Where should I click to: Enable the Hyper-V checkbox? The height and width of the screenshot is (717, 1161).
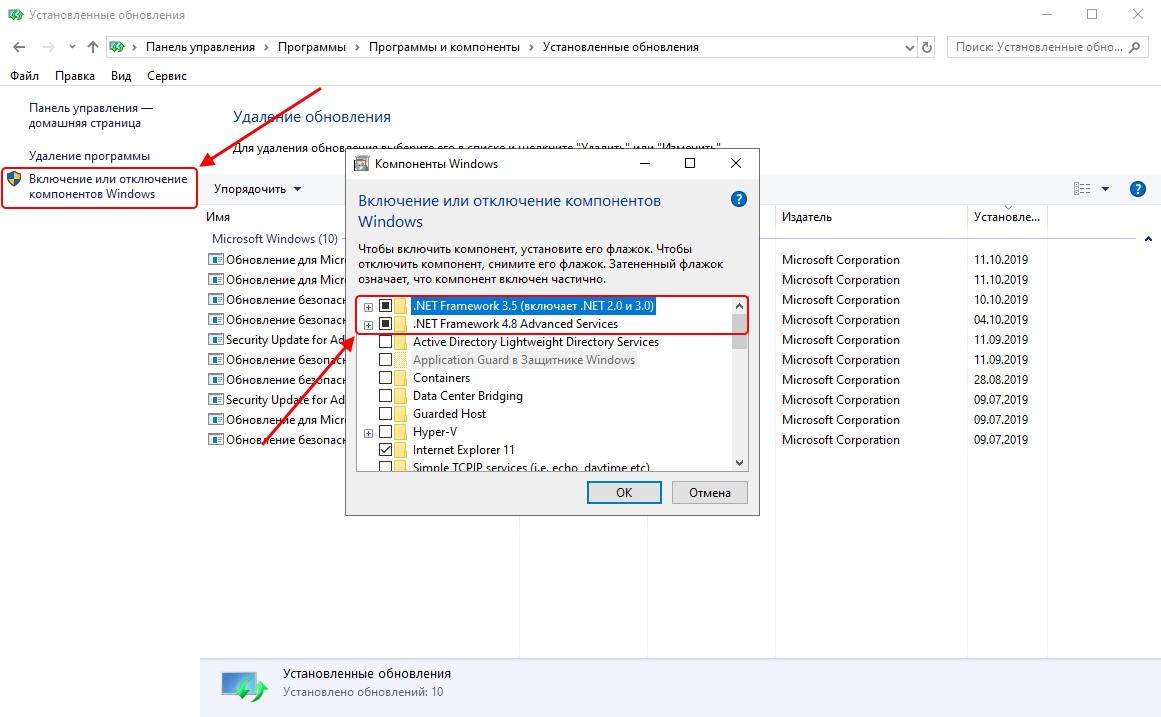pyautogui.click(x=385, y=432)
